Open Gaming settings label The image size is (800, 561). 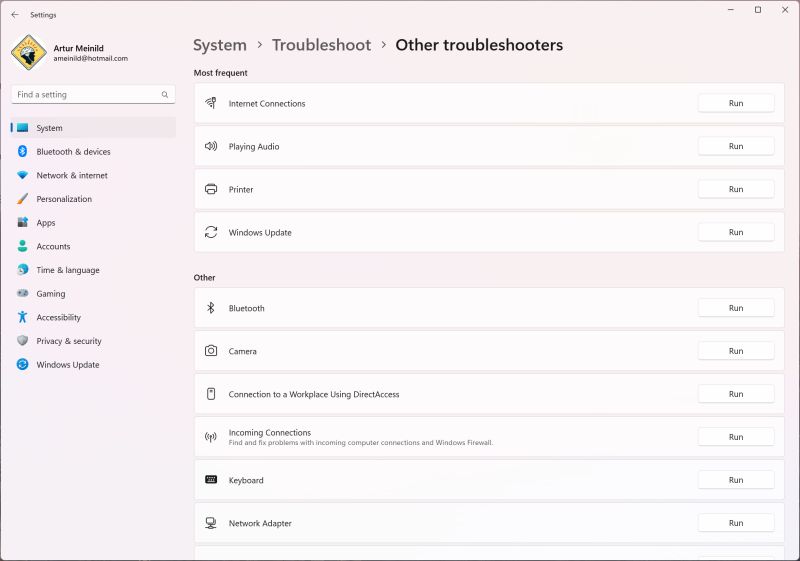point(51,294)
